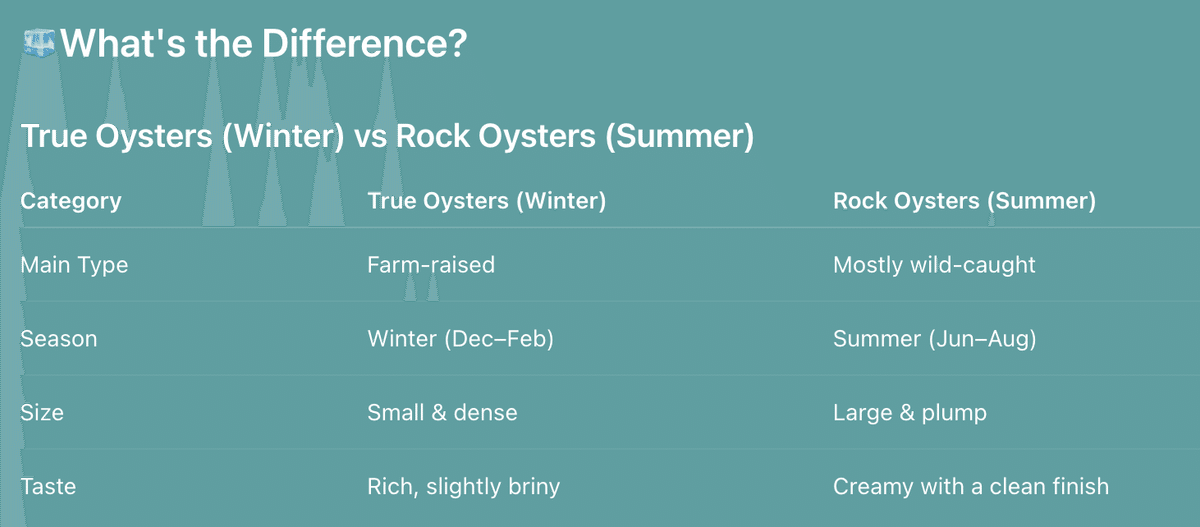1200x527 pixels.
Task: Select the Winter (Dec–Feb) cell
Action: coord(460,339)
